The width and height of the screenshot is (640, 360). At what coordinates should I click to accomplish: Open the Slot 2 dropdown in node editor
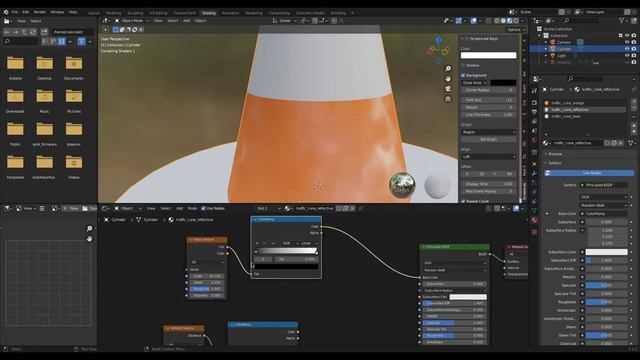268,209
